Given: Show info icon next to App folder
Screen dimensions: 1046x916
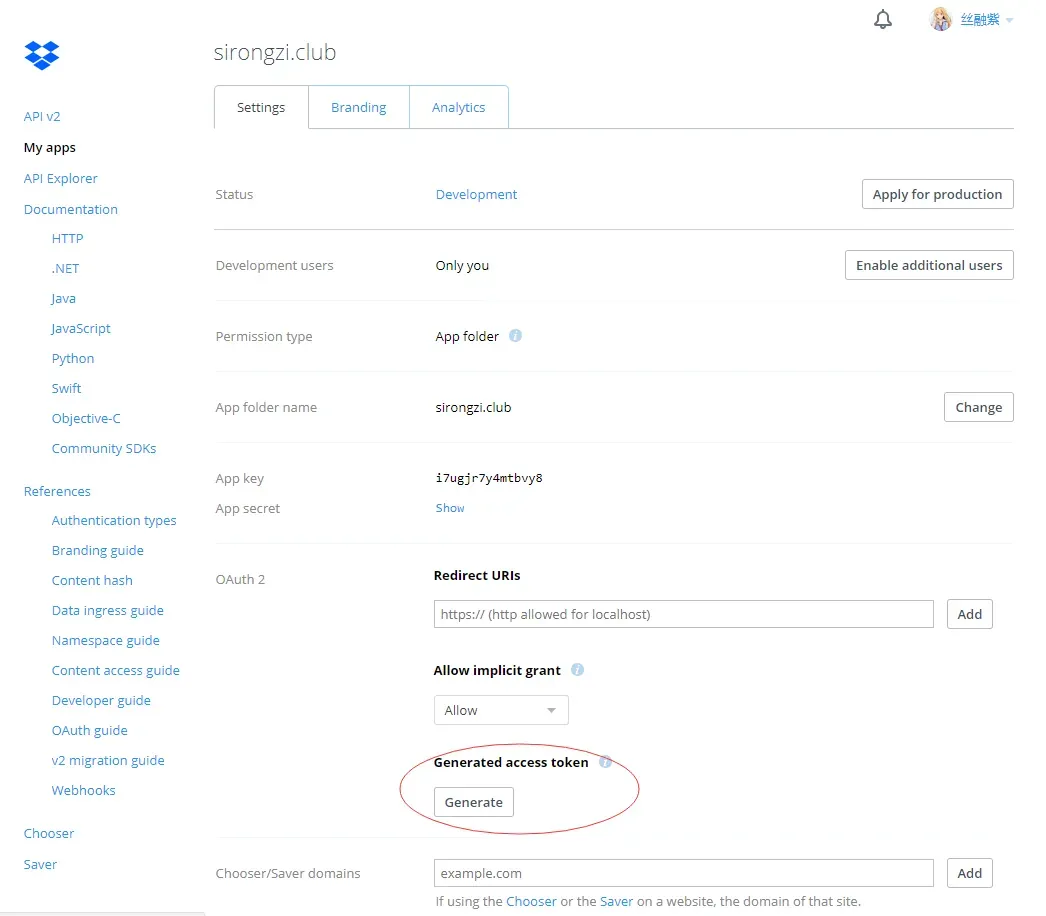Looking at the screenshot, I should click(x=516, y=336).
